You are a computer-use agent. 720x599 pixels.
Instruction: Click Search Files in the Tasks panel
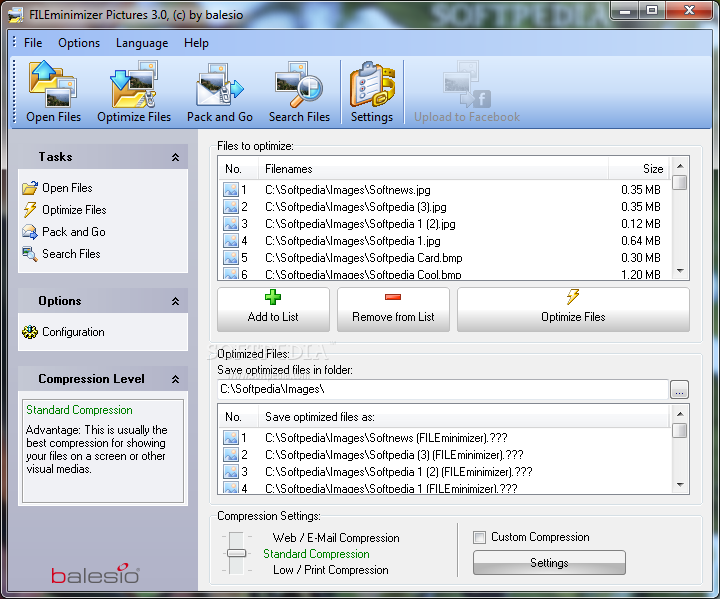(61, 254)
